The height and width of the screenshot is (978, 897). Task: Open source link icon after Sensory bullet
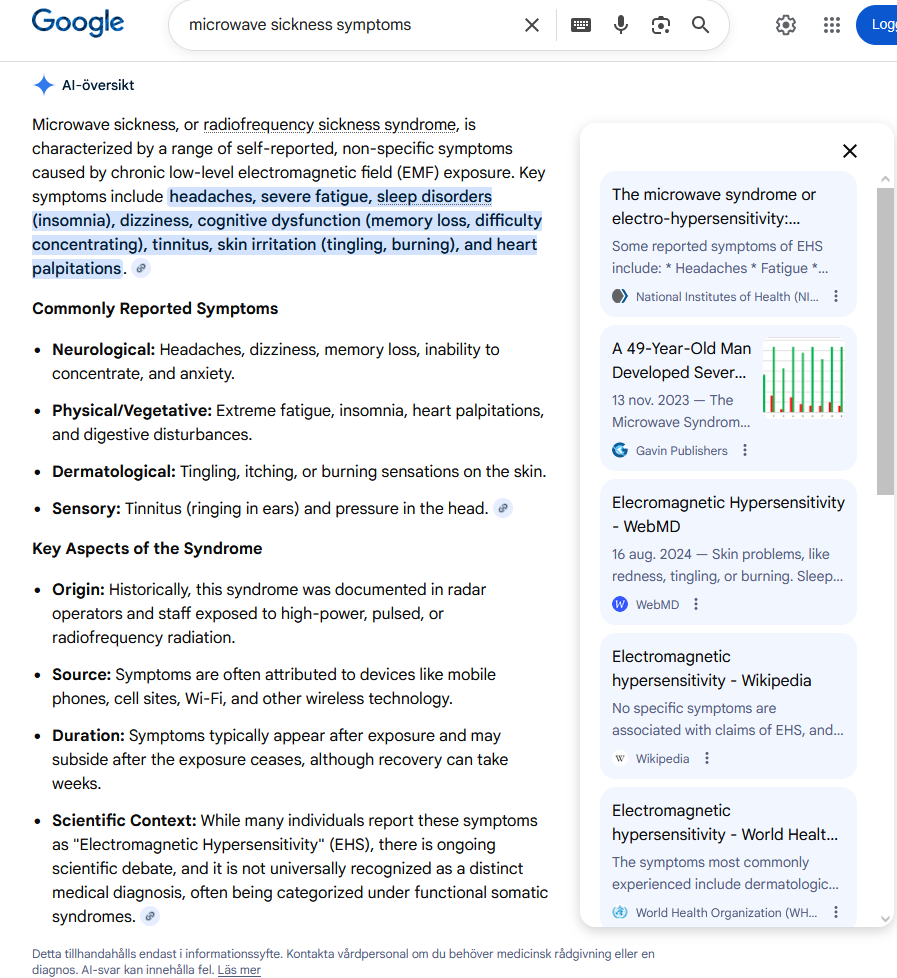(x=503, y=508)
